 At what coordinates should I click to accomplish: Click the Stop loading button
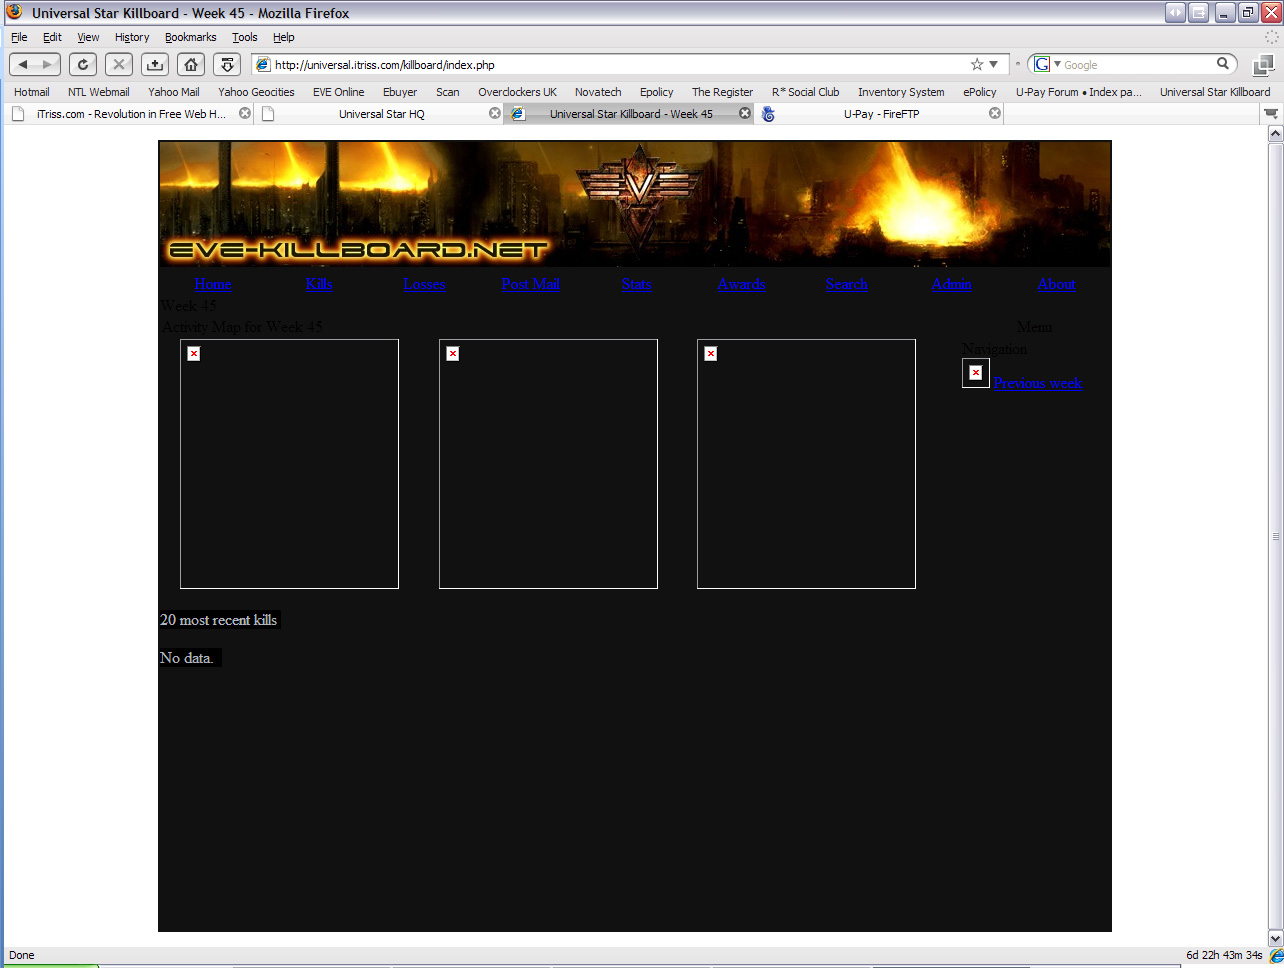(119, 64)
